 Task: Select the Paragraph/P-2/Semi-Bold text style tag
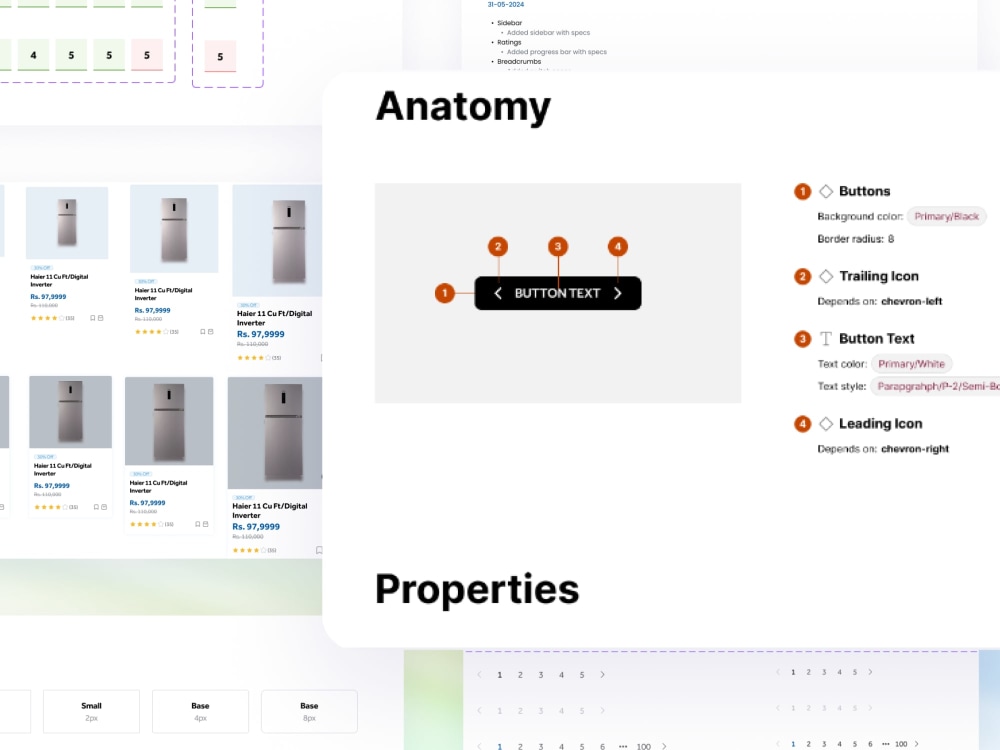click(936, 386)
